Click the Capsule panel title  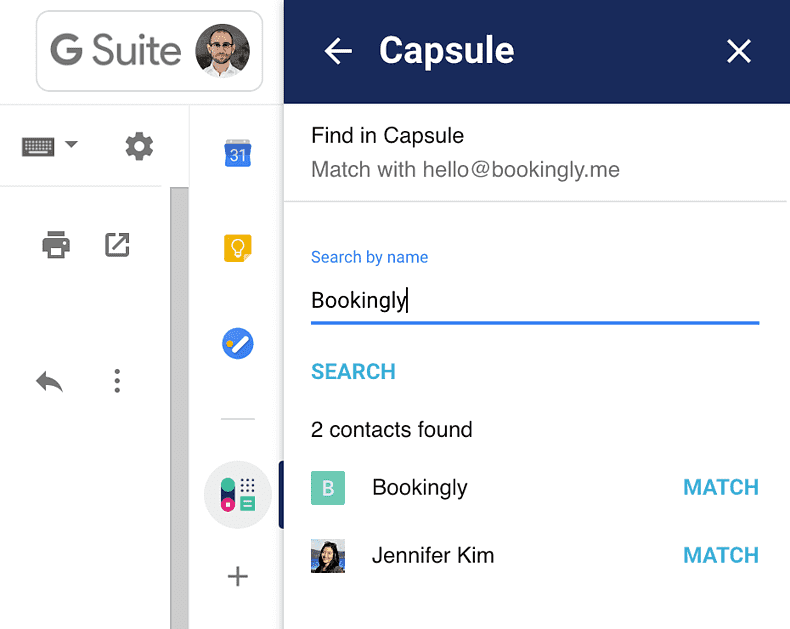[x=446, y=51]
